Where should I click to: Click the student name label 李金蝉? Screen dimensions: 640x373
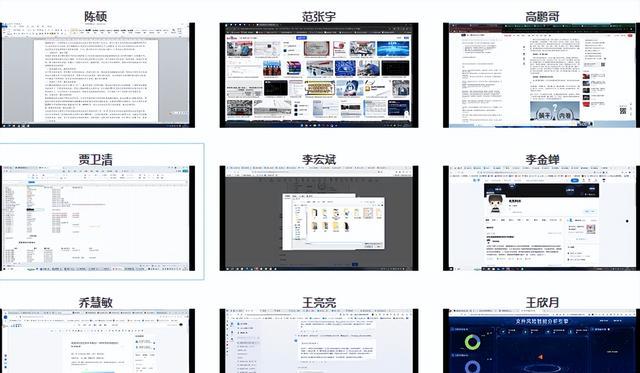coord(542,160)
